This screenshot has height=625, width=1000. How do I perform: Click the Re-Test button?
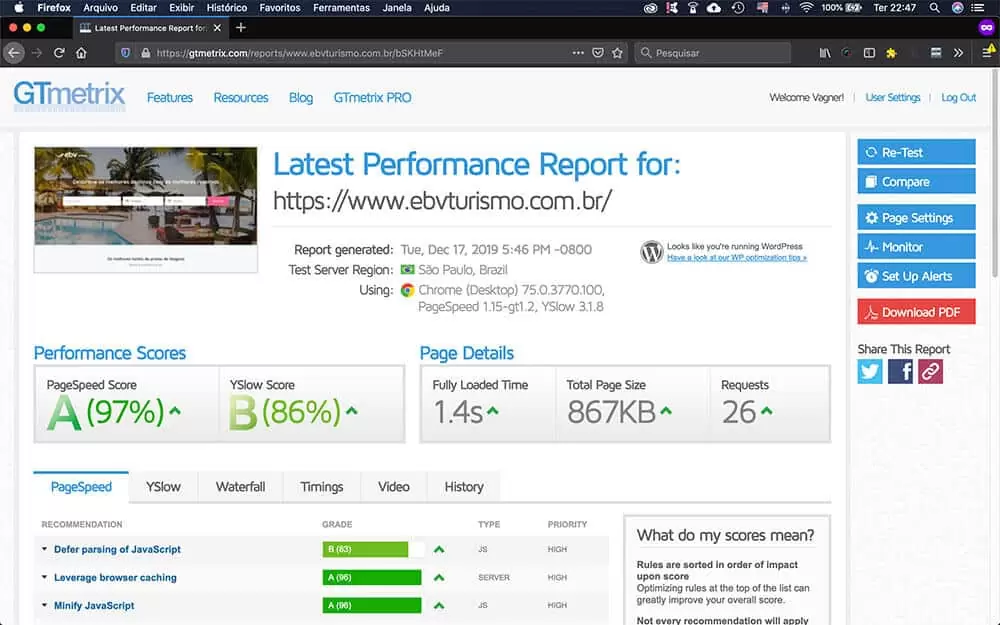916,152
